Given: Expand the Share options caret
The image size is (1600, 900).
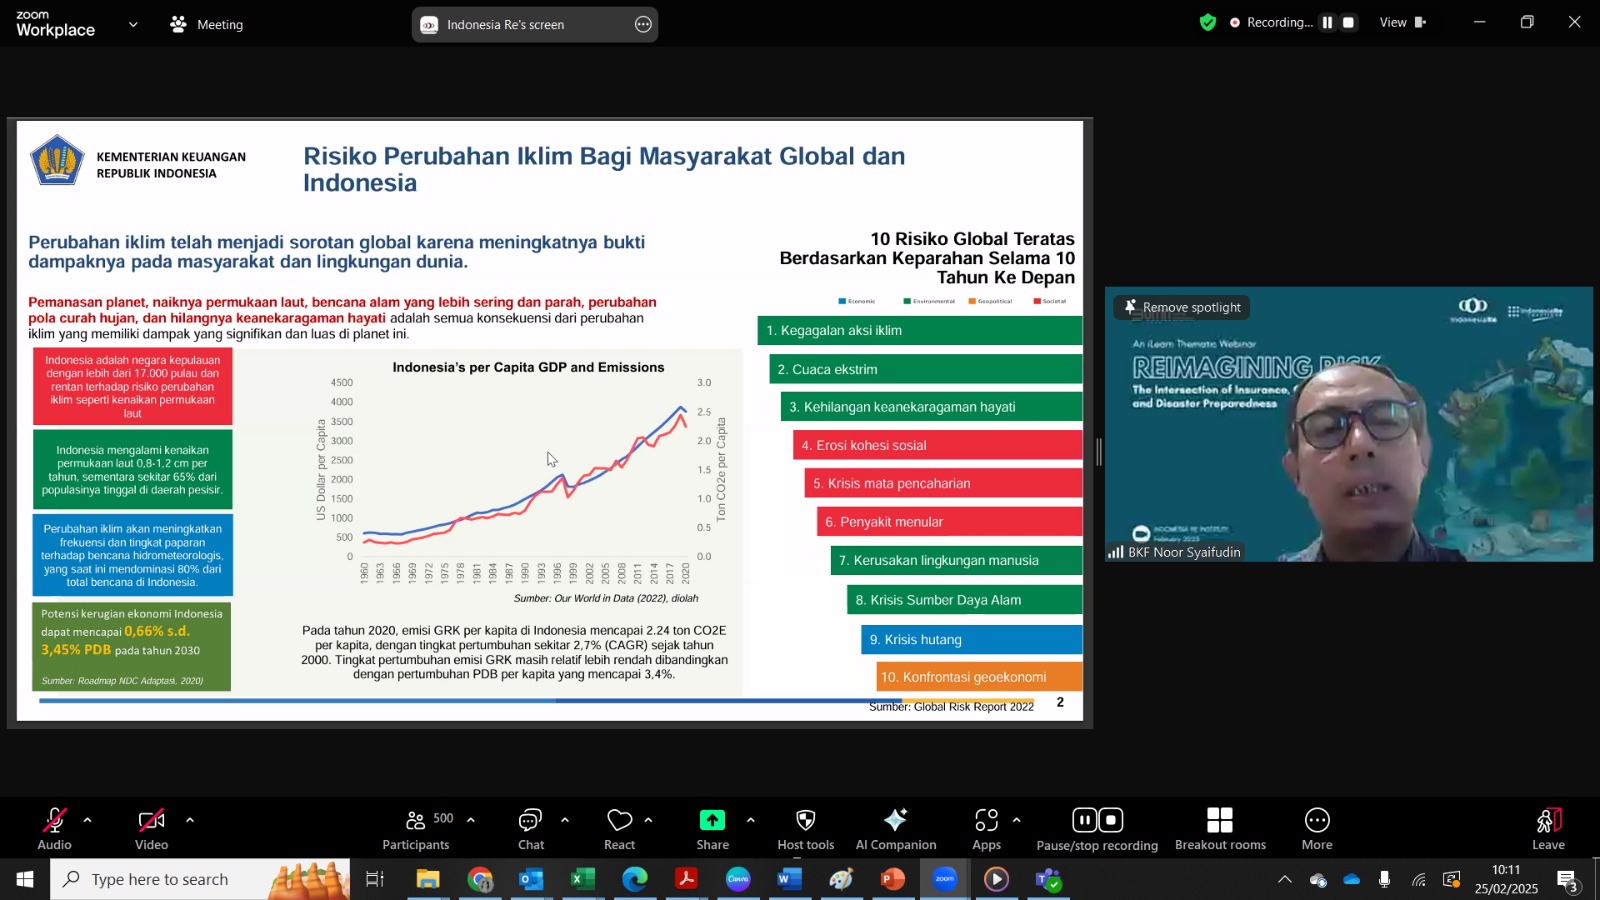Looking at the screenshot, I should (750, 820).
